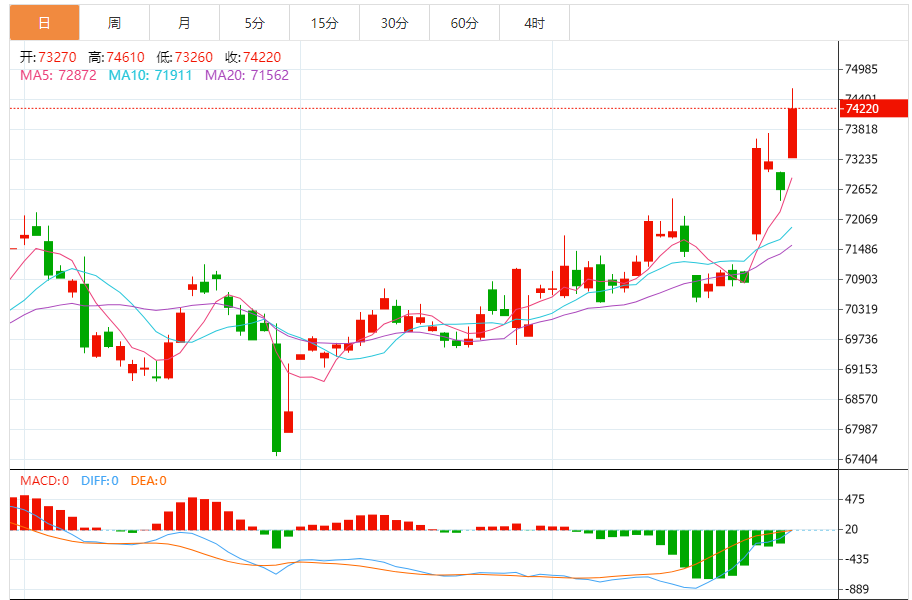This screenshot has width=912, height=600.
Task: Click the DIFF:0 indicator label
Action: pos(99,481)
